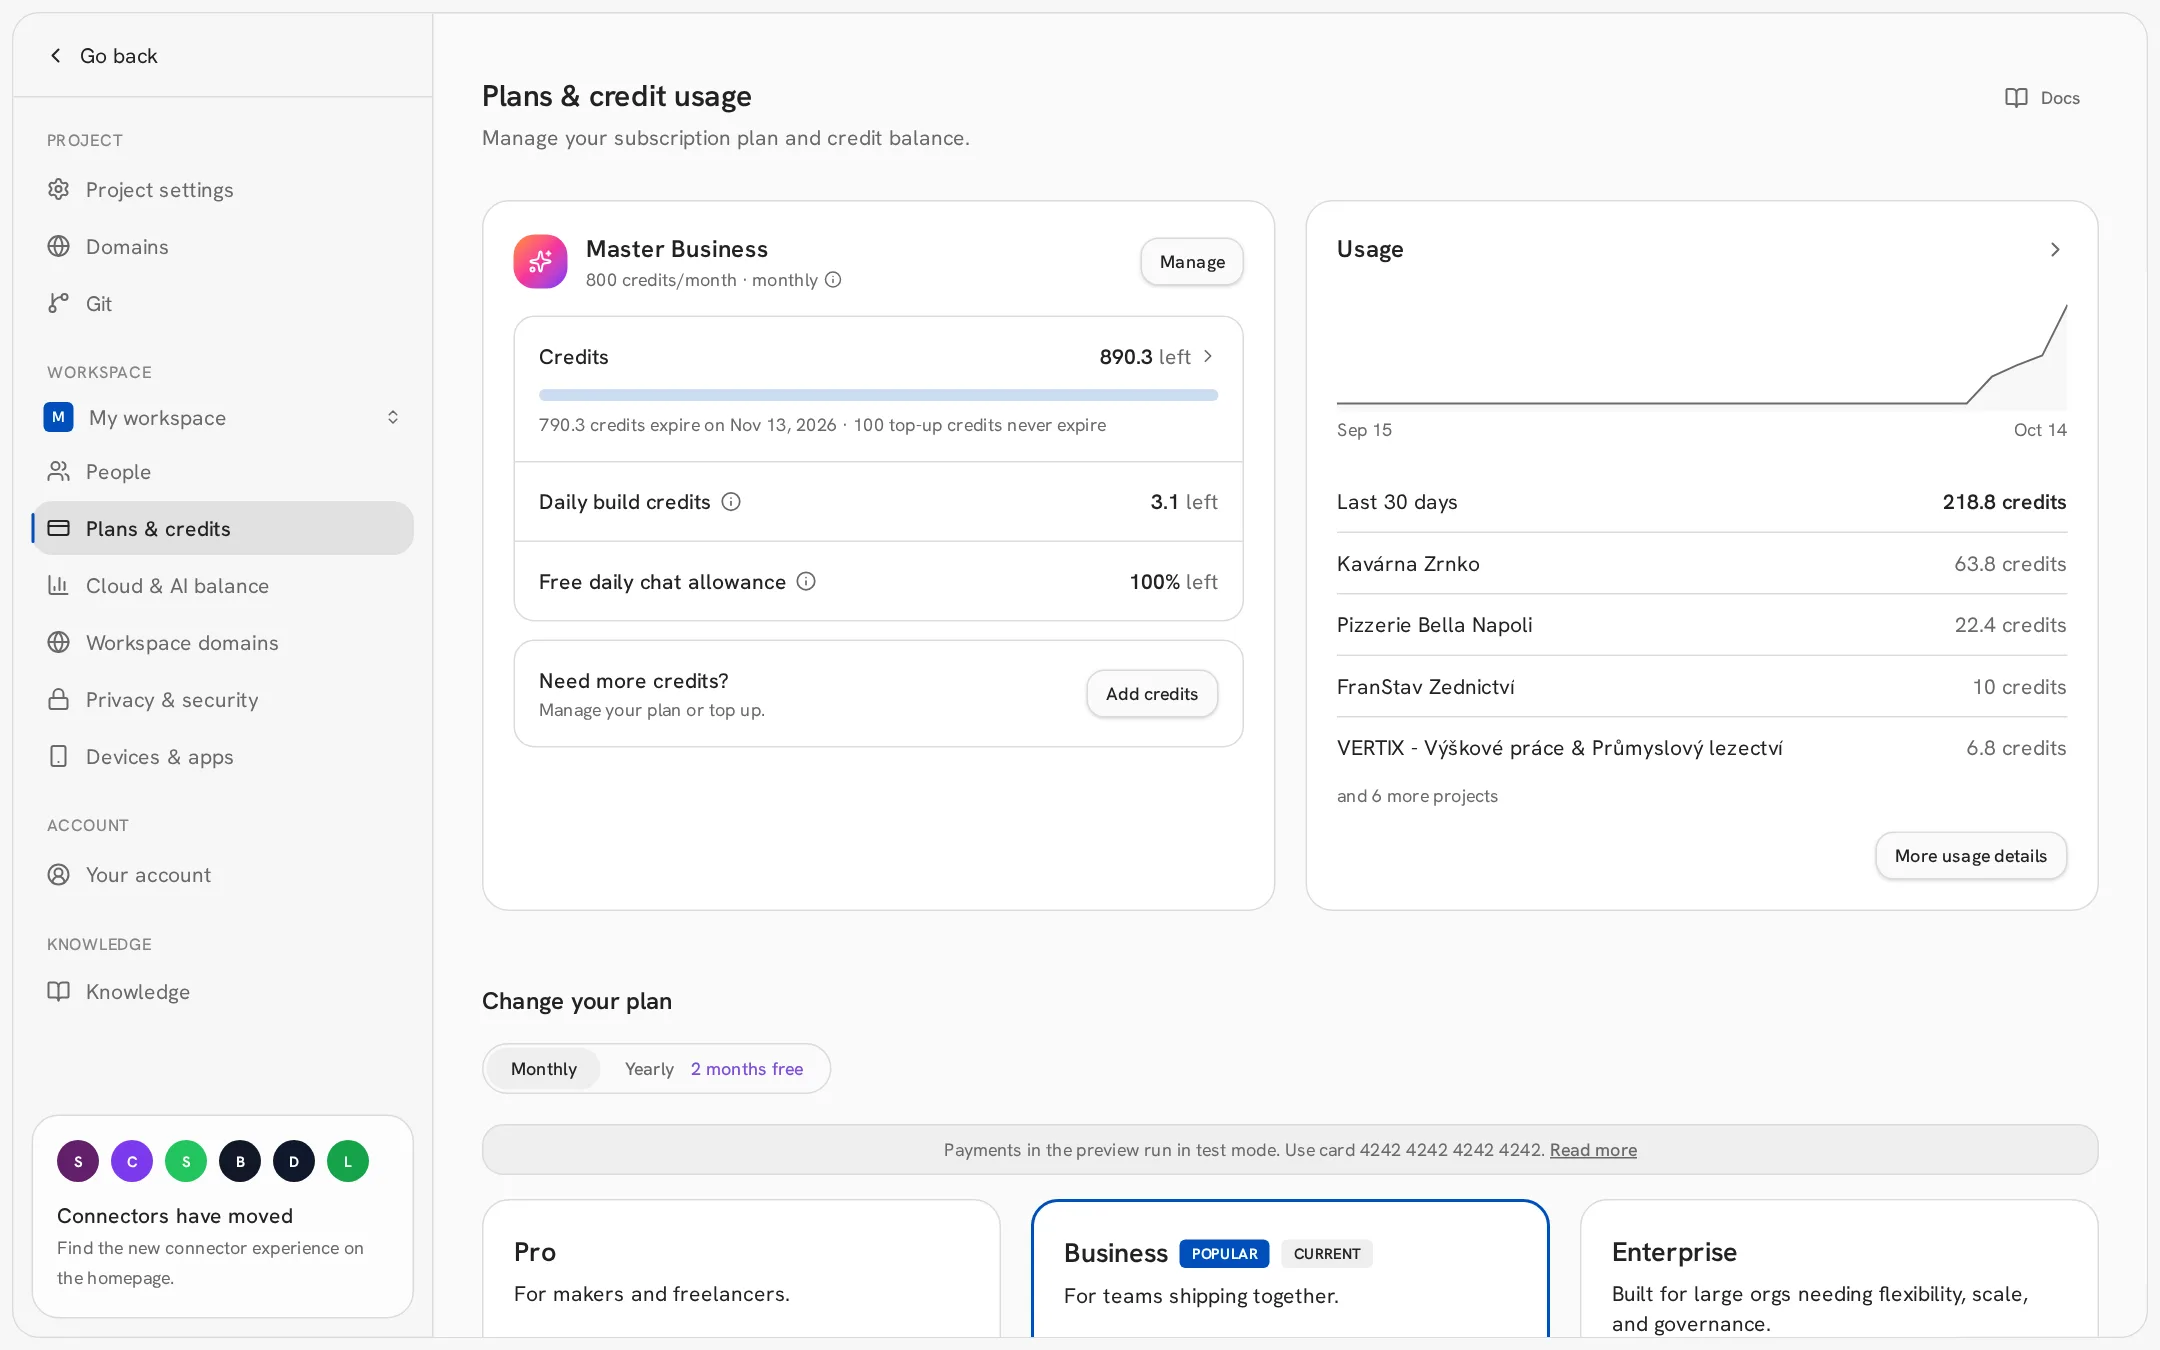Click the black B connector avatar
2160x1350 pixels.
tap(240, 1161)
